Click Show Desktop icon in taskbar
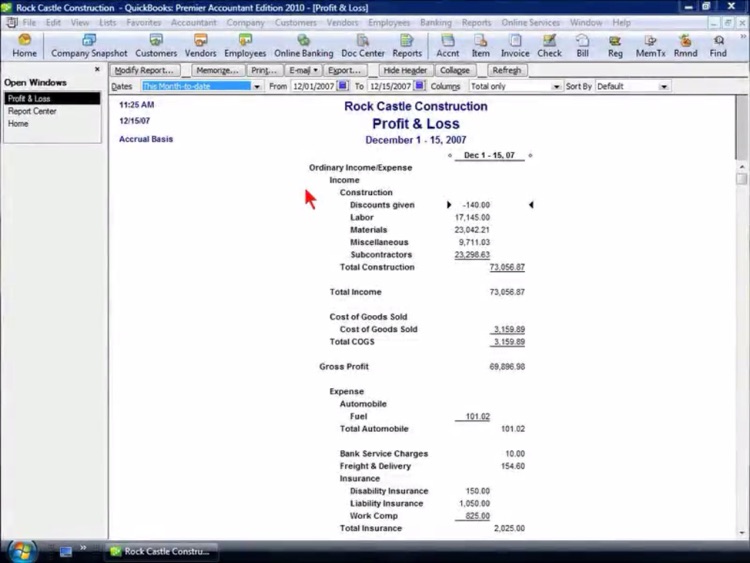The image size is (750, 563). (66, 552)
